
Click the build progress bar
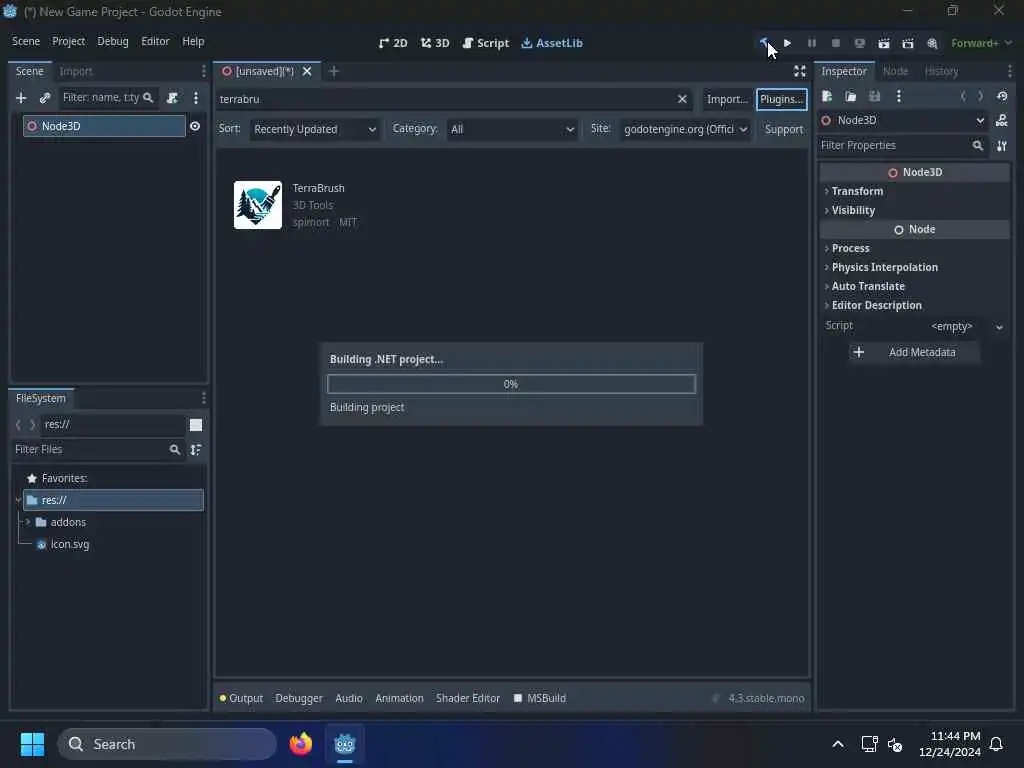point(511,384)
